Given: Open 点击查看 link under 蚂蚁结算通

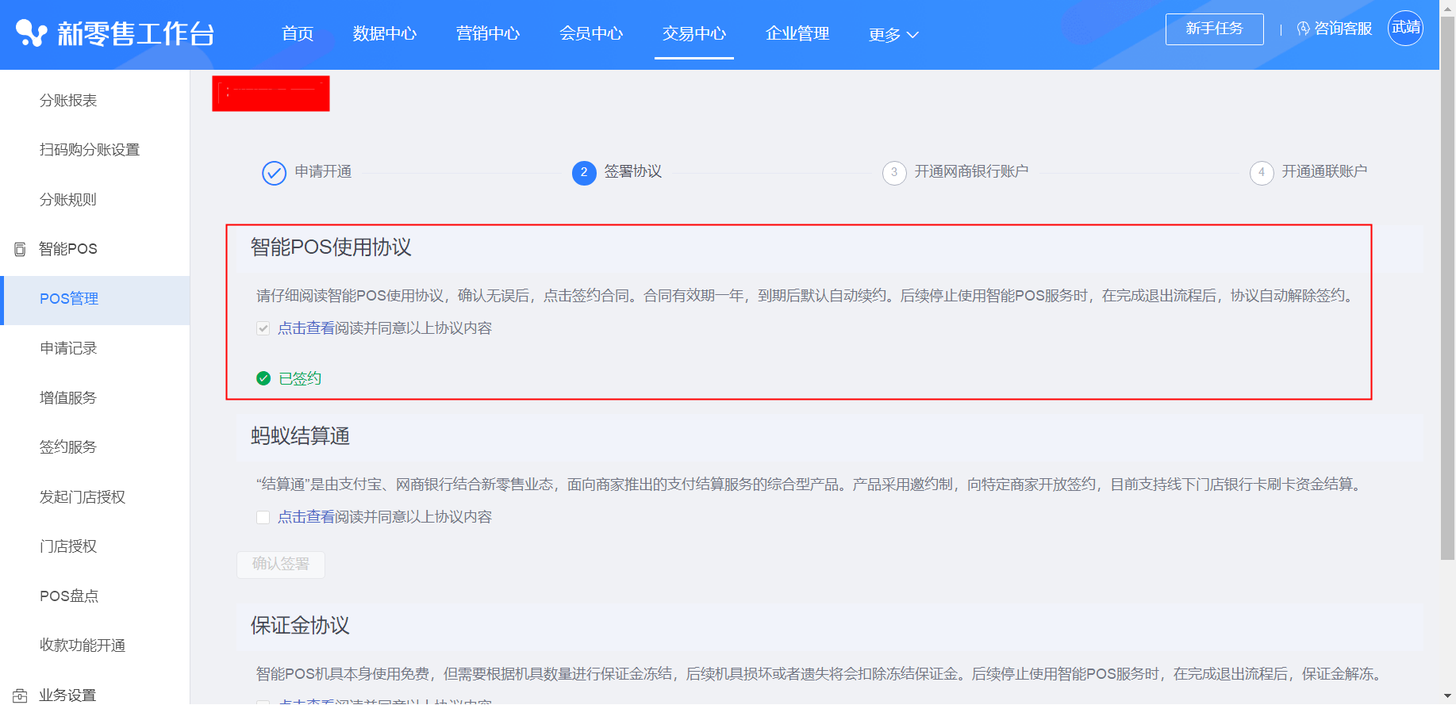Looking at the screenshot, I should coord(306,517).
